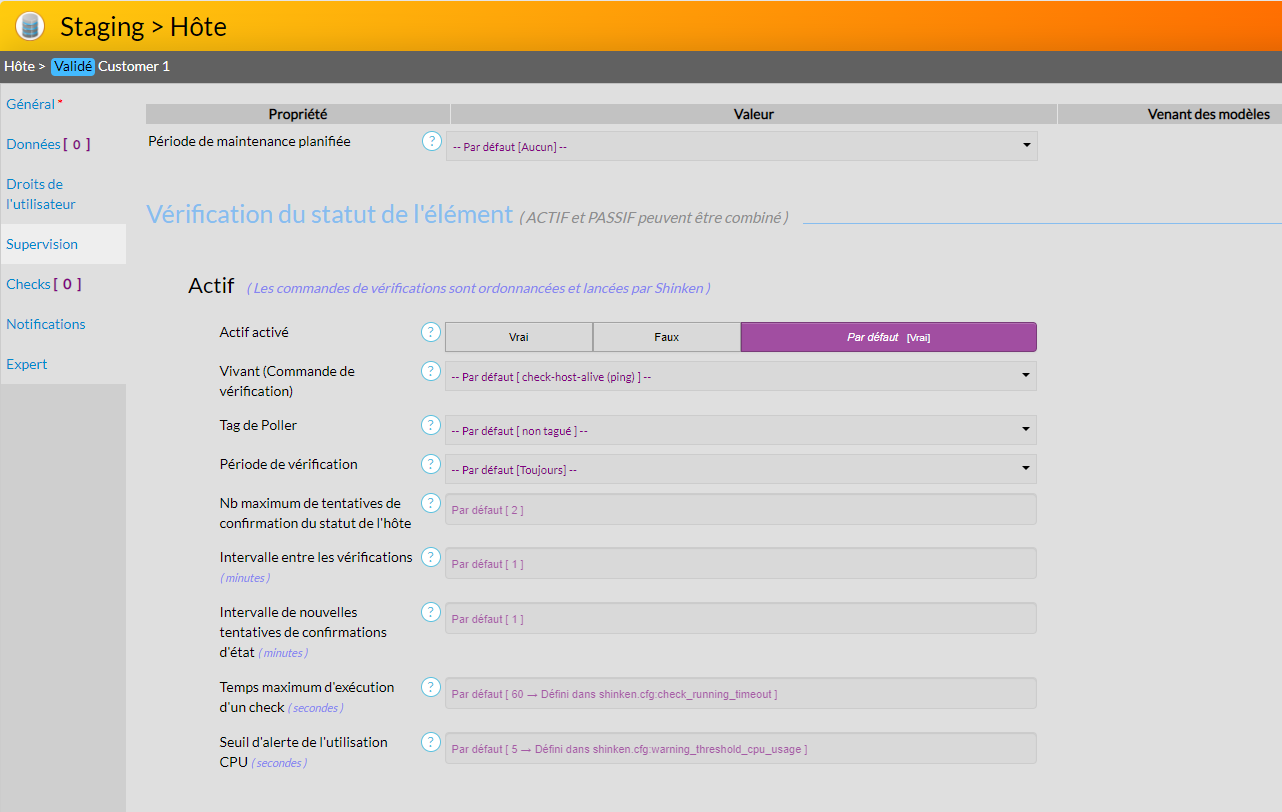Screen dimensions: 1282x812
Task: Open Tag de Poller help icon
Action: pyautogui.click(x=431, y=425)
